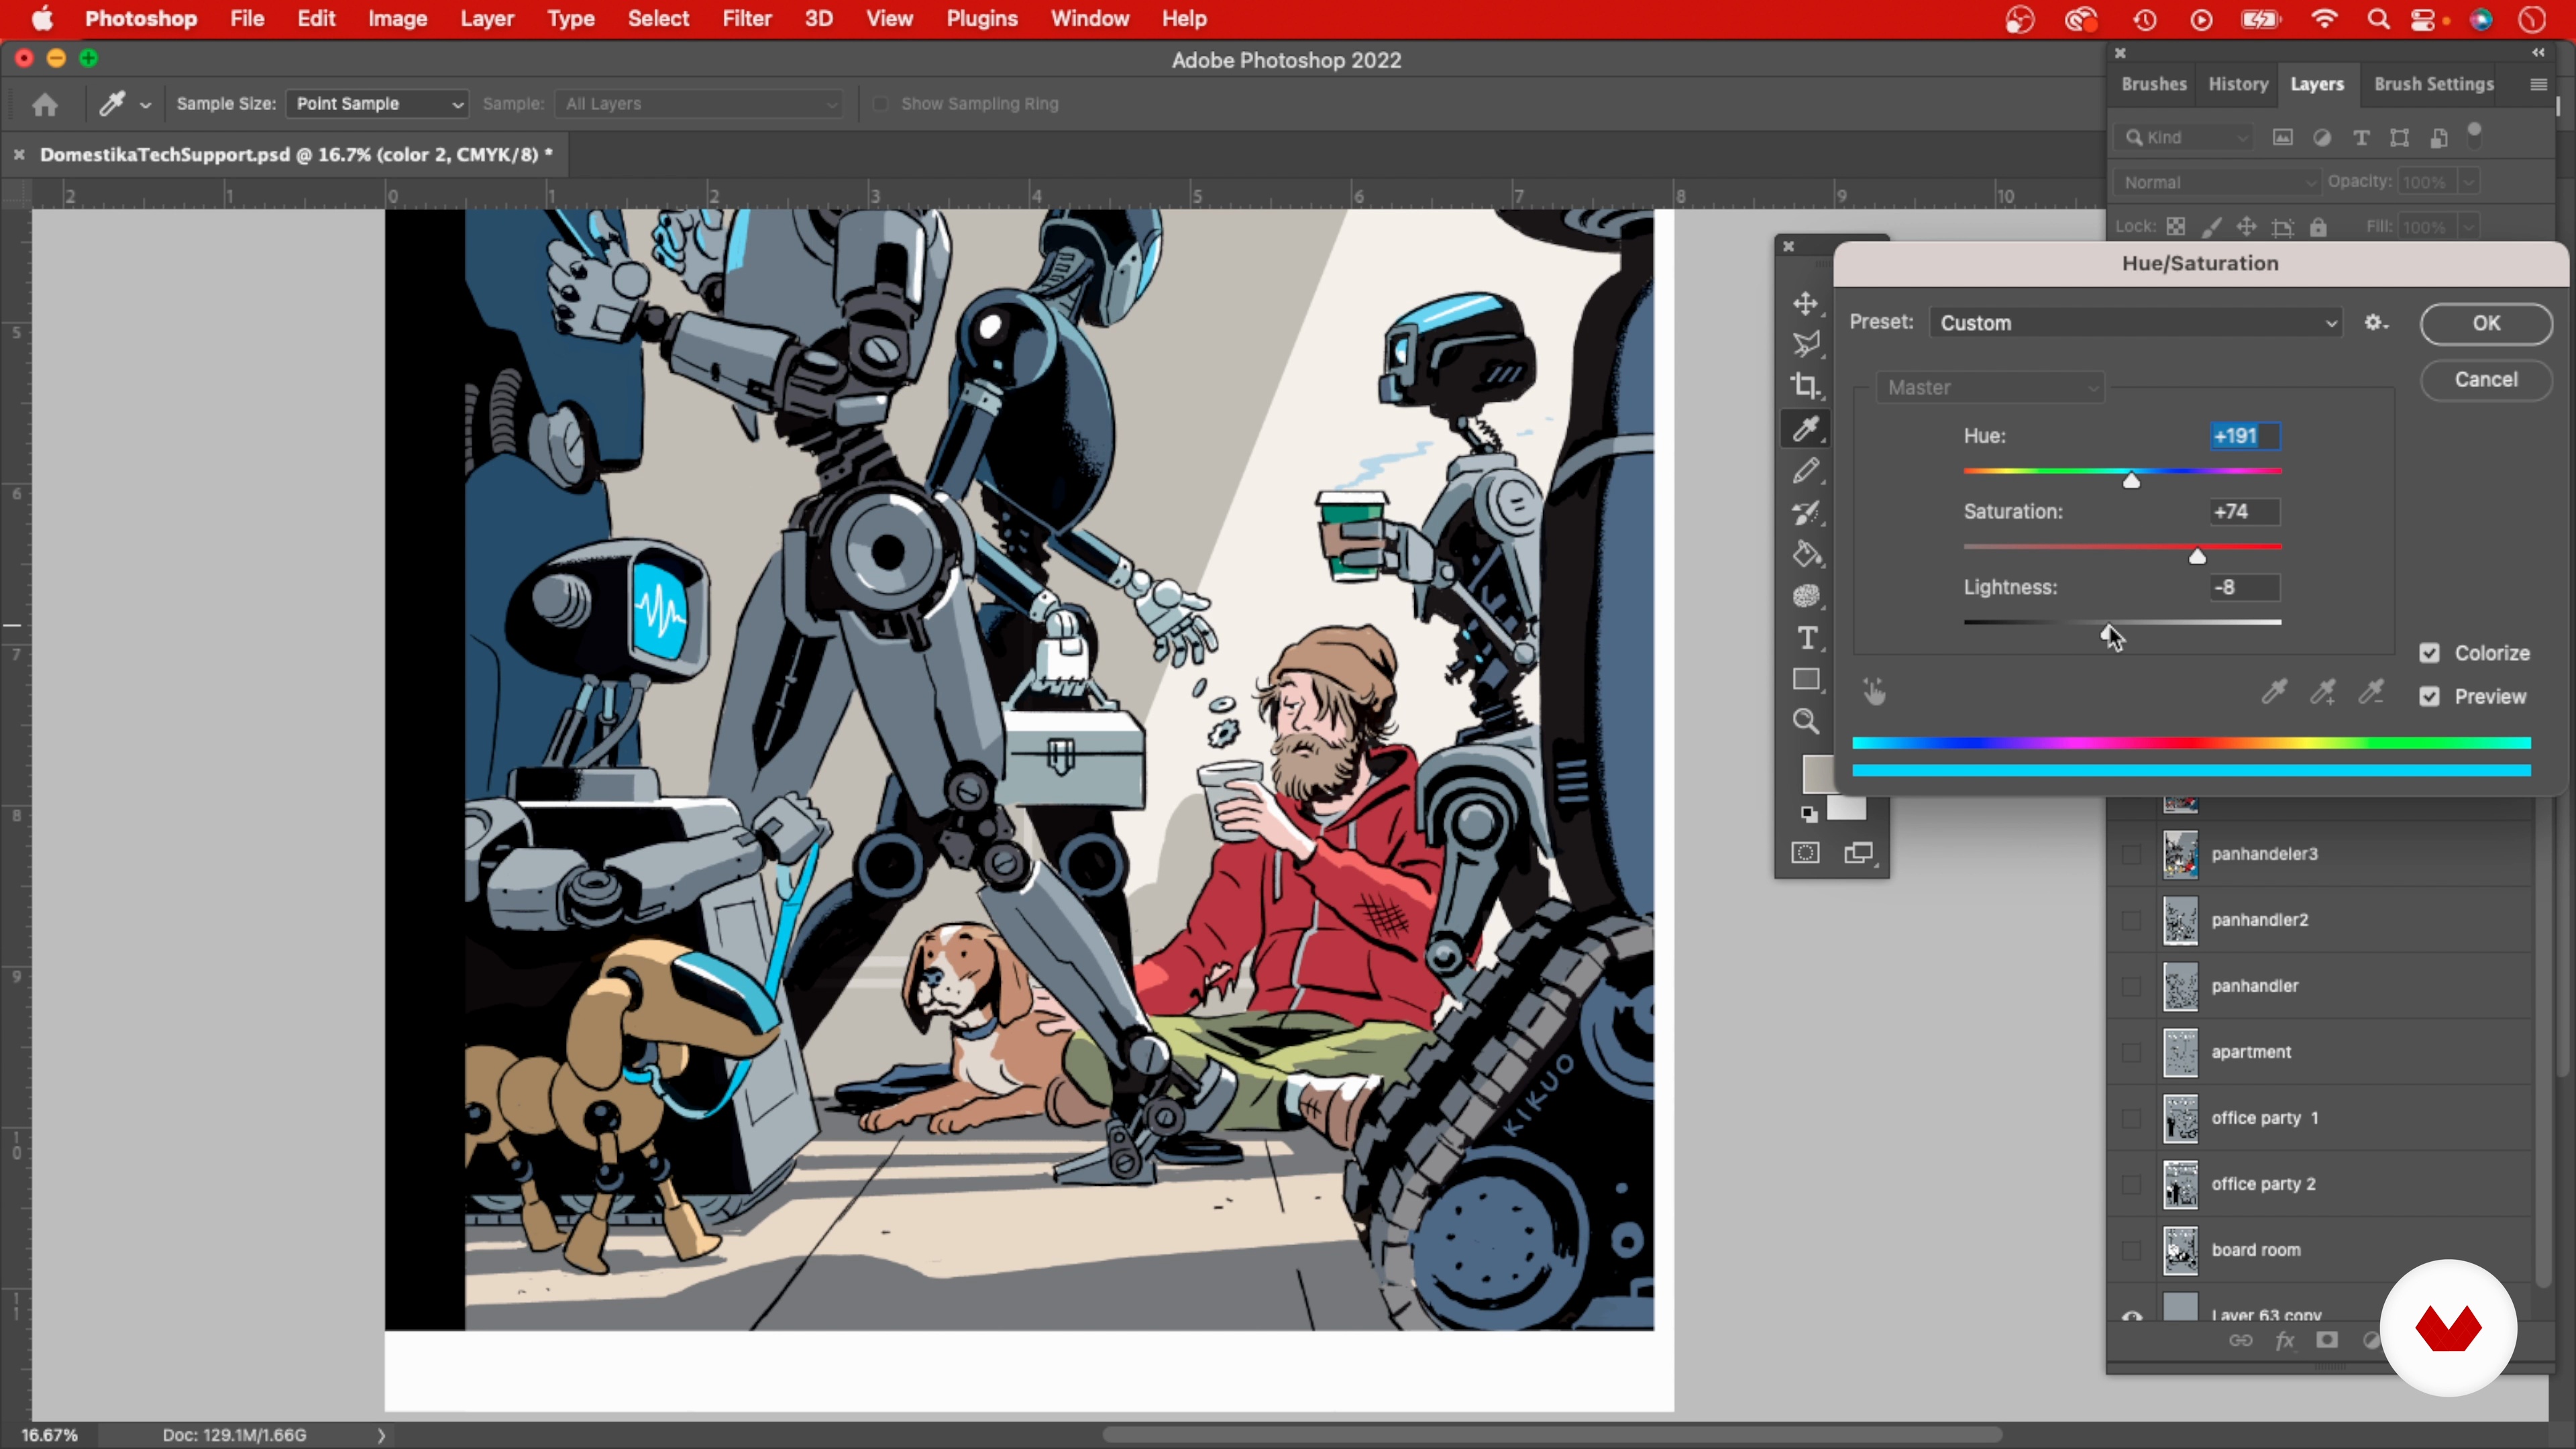Show the apartment layer

click(2131, 1052)
